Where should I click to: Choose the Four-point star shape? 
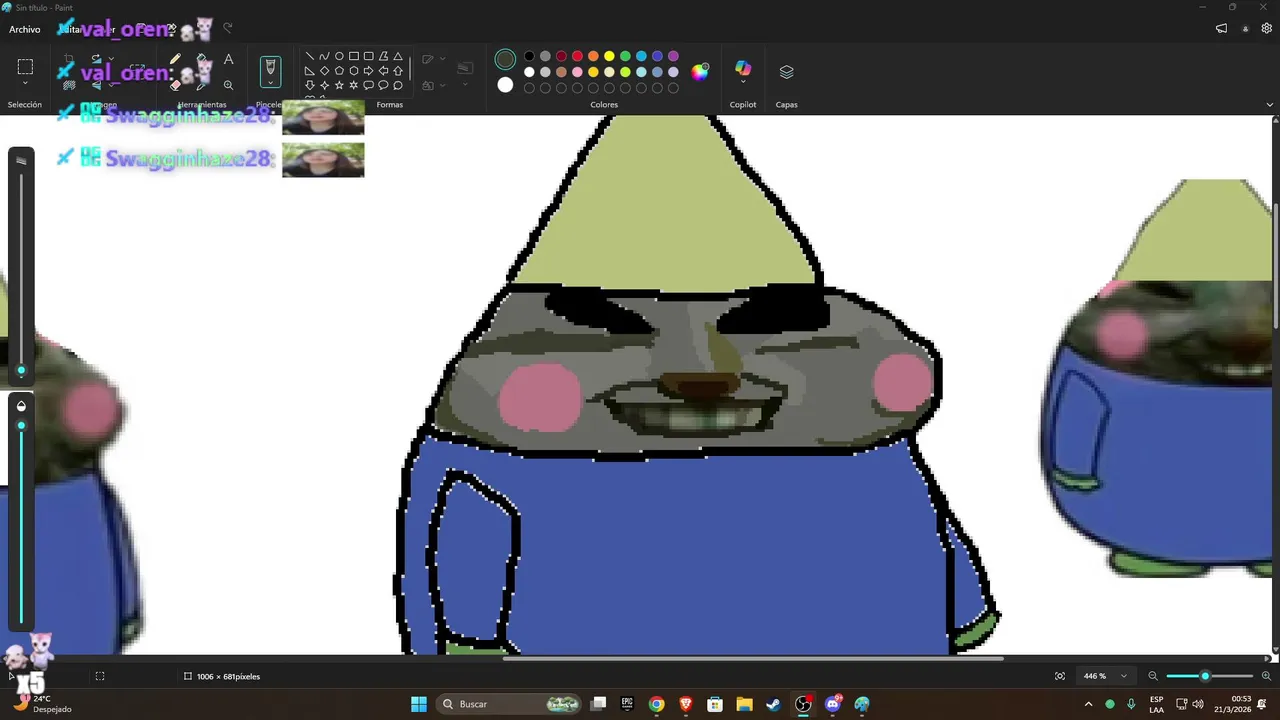pos(324,86)
